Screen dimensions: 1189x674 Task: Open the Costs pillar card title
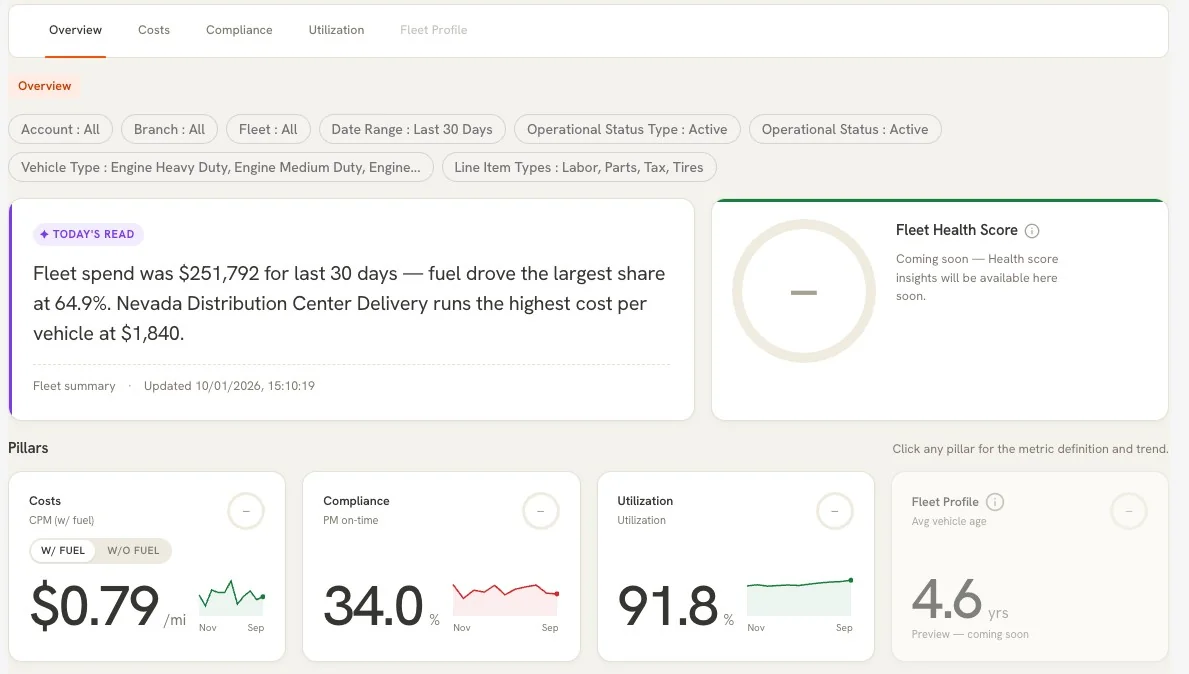click(45, 501)
